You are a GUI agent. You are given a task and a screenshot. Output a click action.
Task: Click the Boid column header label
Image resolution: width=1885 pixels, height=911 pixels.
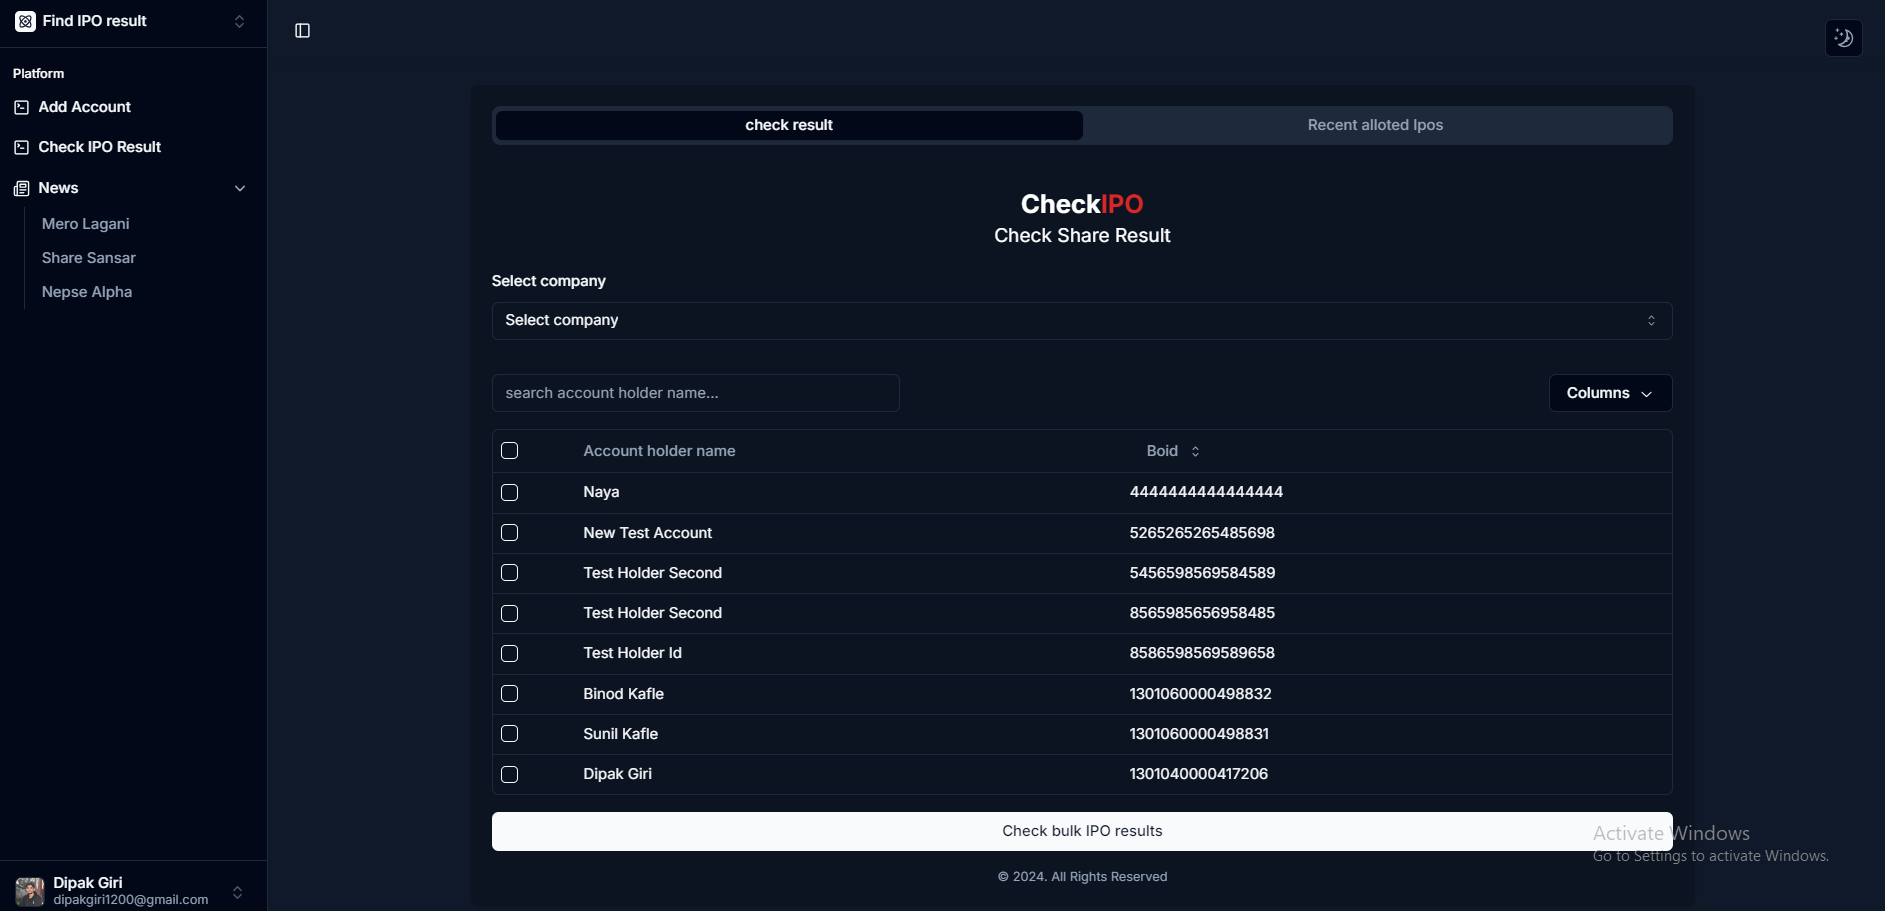pos(1162,451)
